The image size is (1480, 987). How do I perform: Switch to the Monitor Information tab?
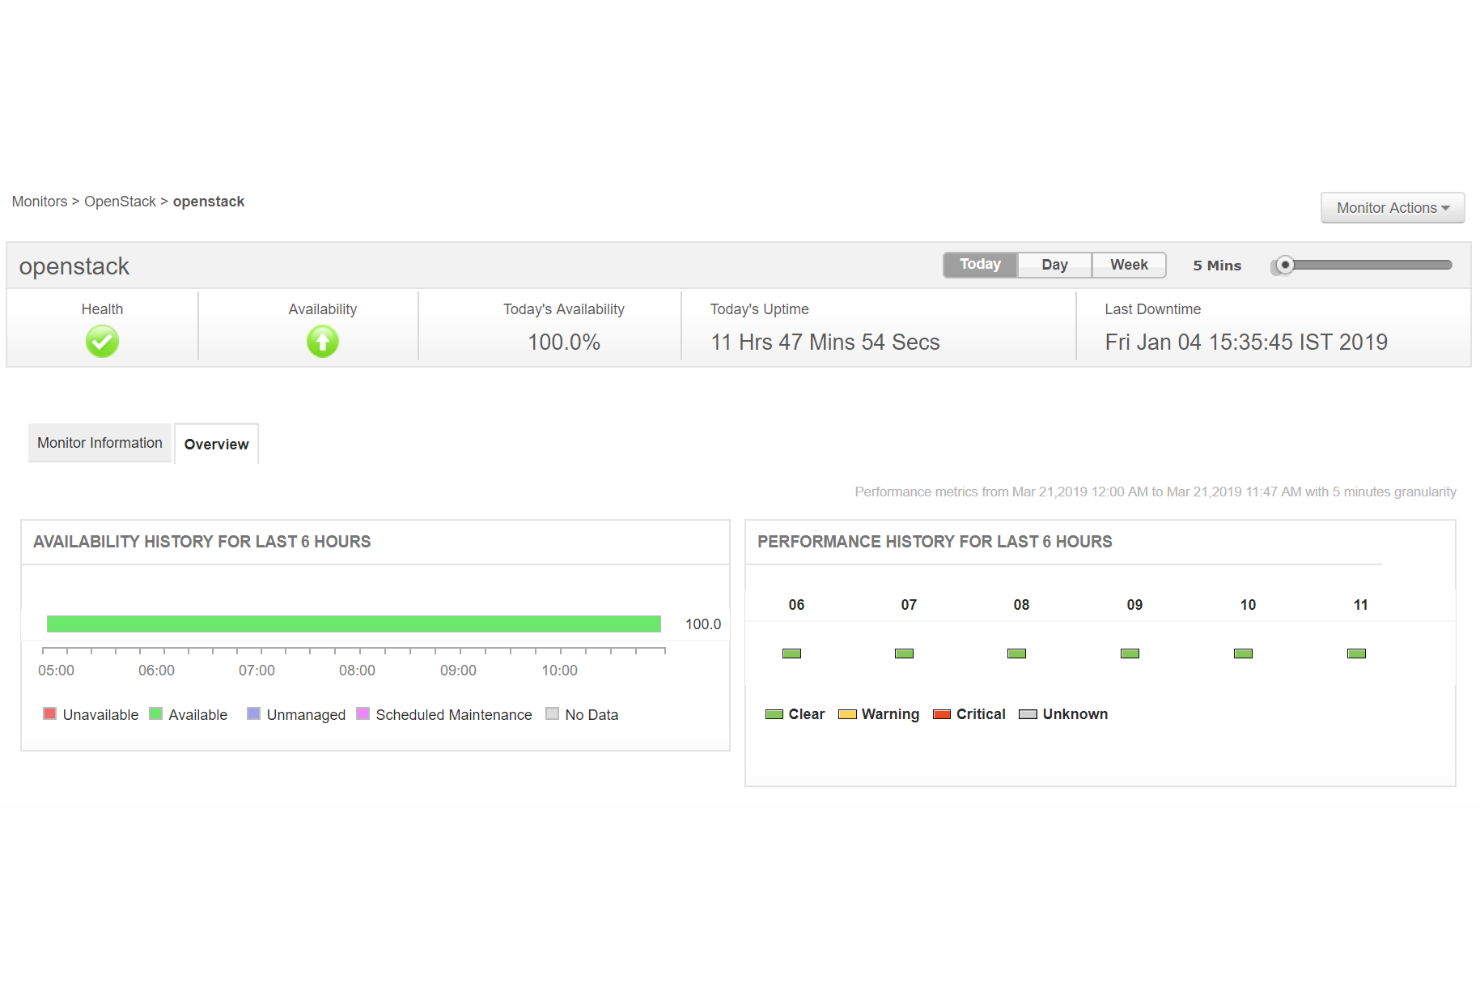(99, 443)
